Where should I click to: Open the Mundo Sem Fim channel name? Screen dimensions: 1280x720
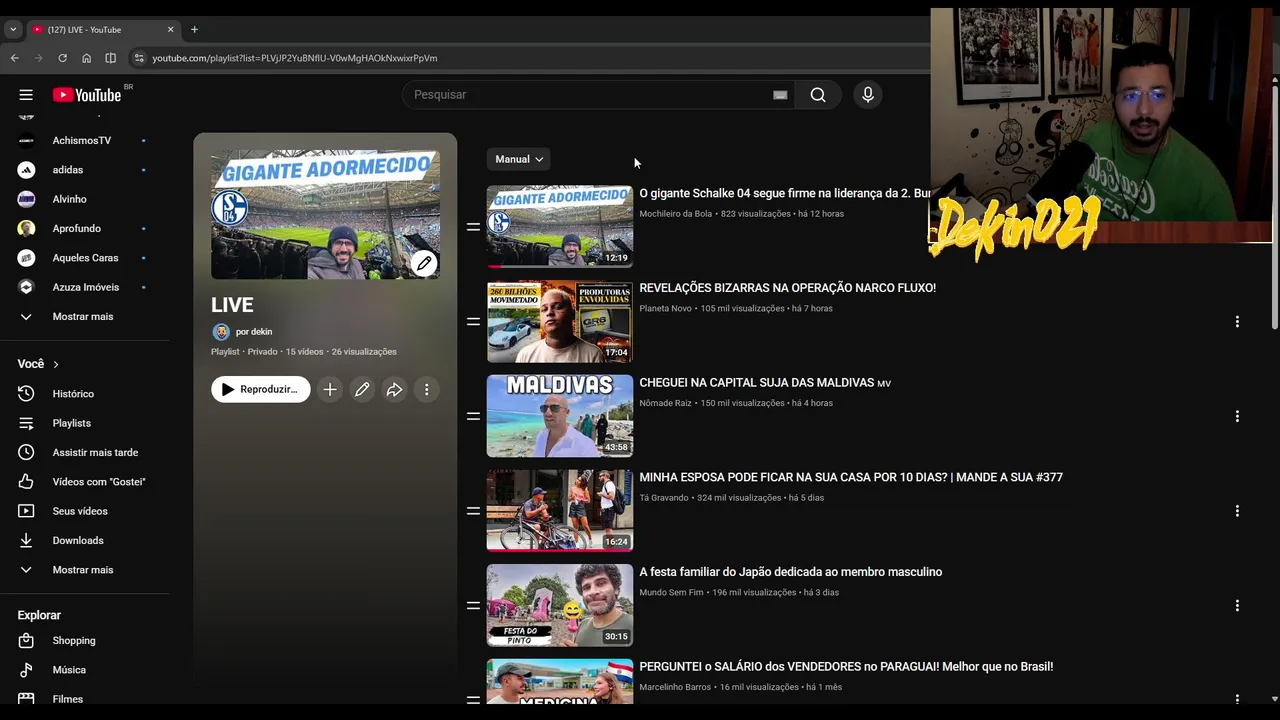(x=671, y=593)
